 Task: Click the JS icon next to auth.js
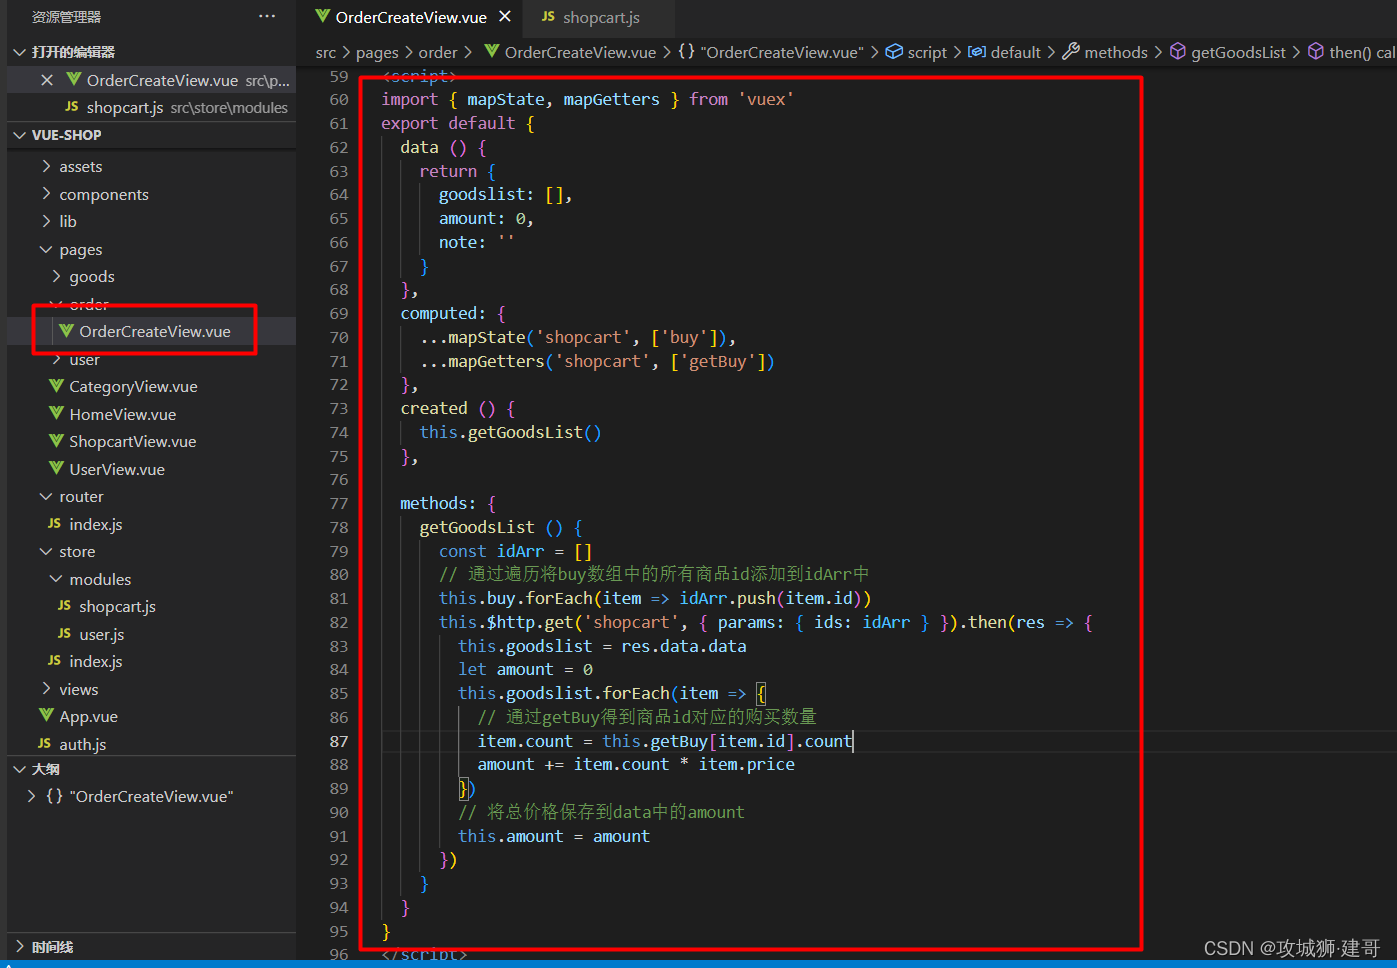tap(44, 744)
